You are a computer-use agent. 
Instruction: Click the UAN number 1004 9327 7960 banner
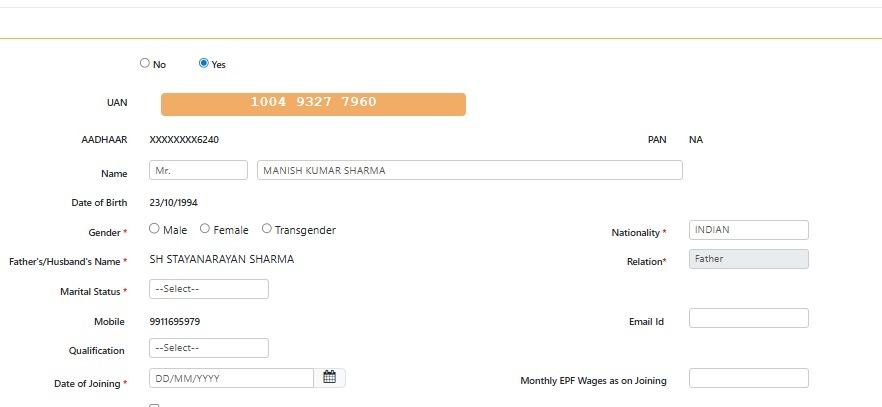point(313,105)
